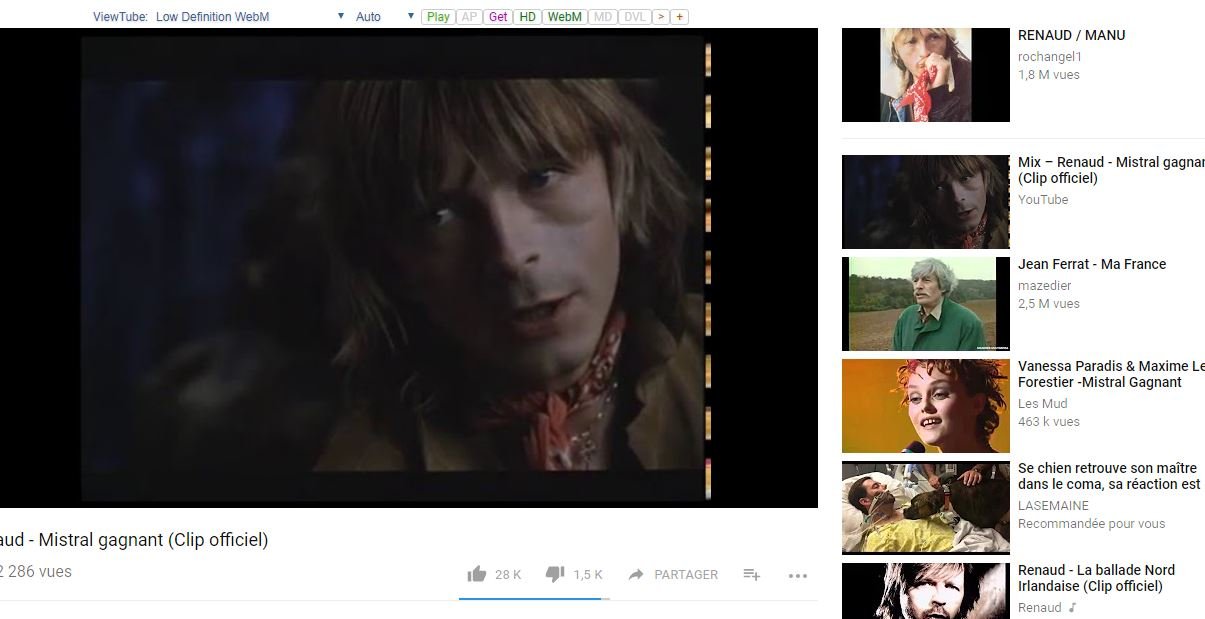The image size is (1205, 619).
Task: Open the Auto quality dropdown
Action: 384,17
